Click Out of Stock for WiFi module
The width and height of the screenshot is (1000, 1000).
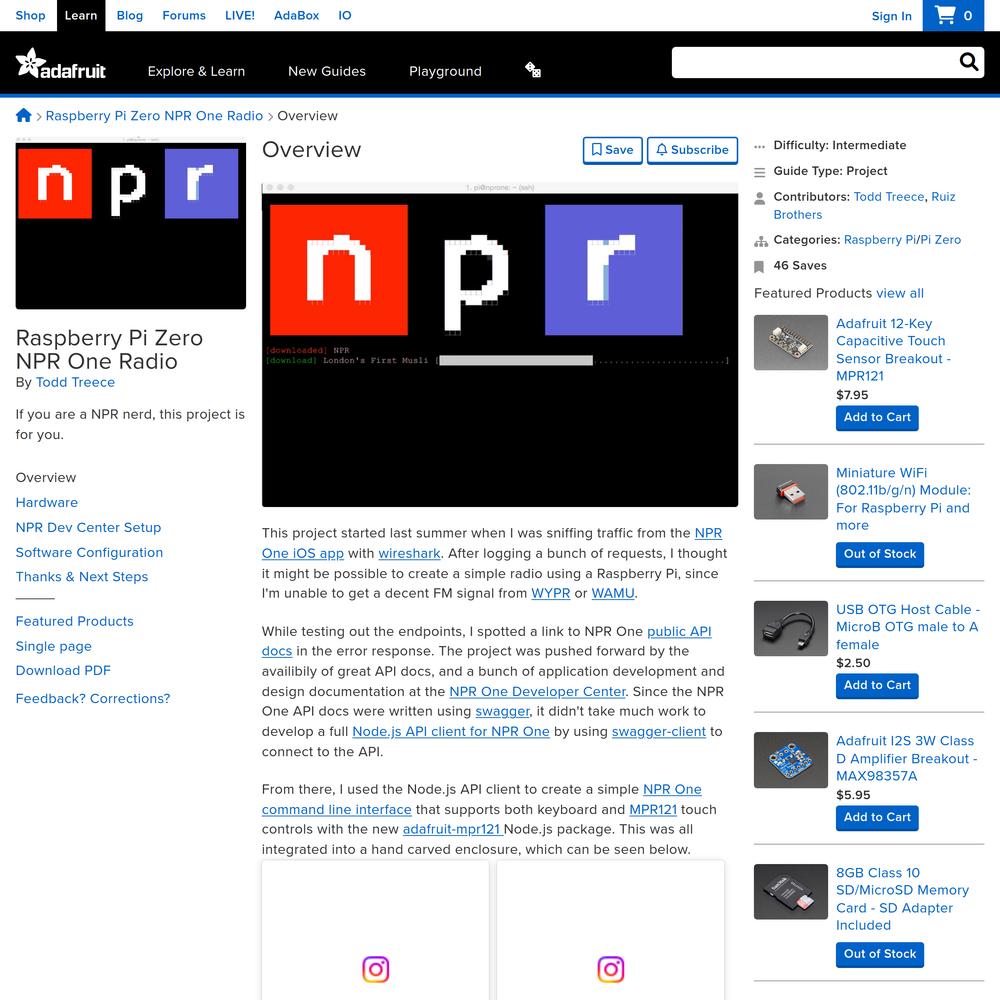pyautogui.click(x=879, y=554)
